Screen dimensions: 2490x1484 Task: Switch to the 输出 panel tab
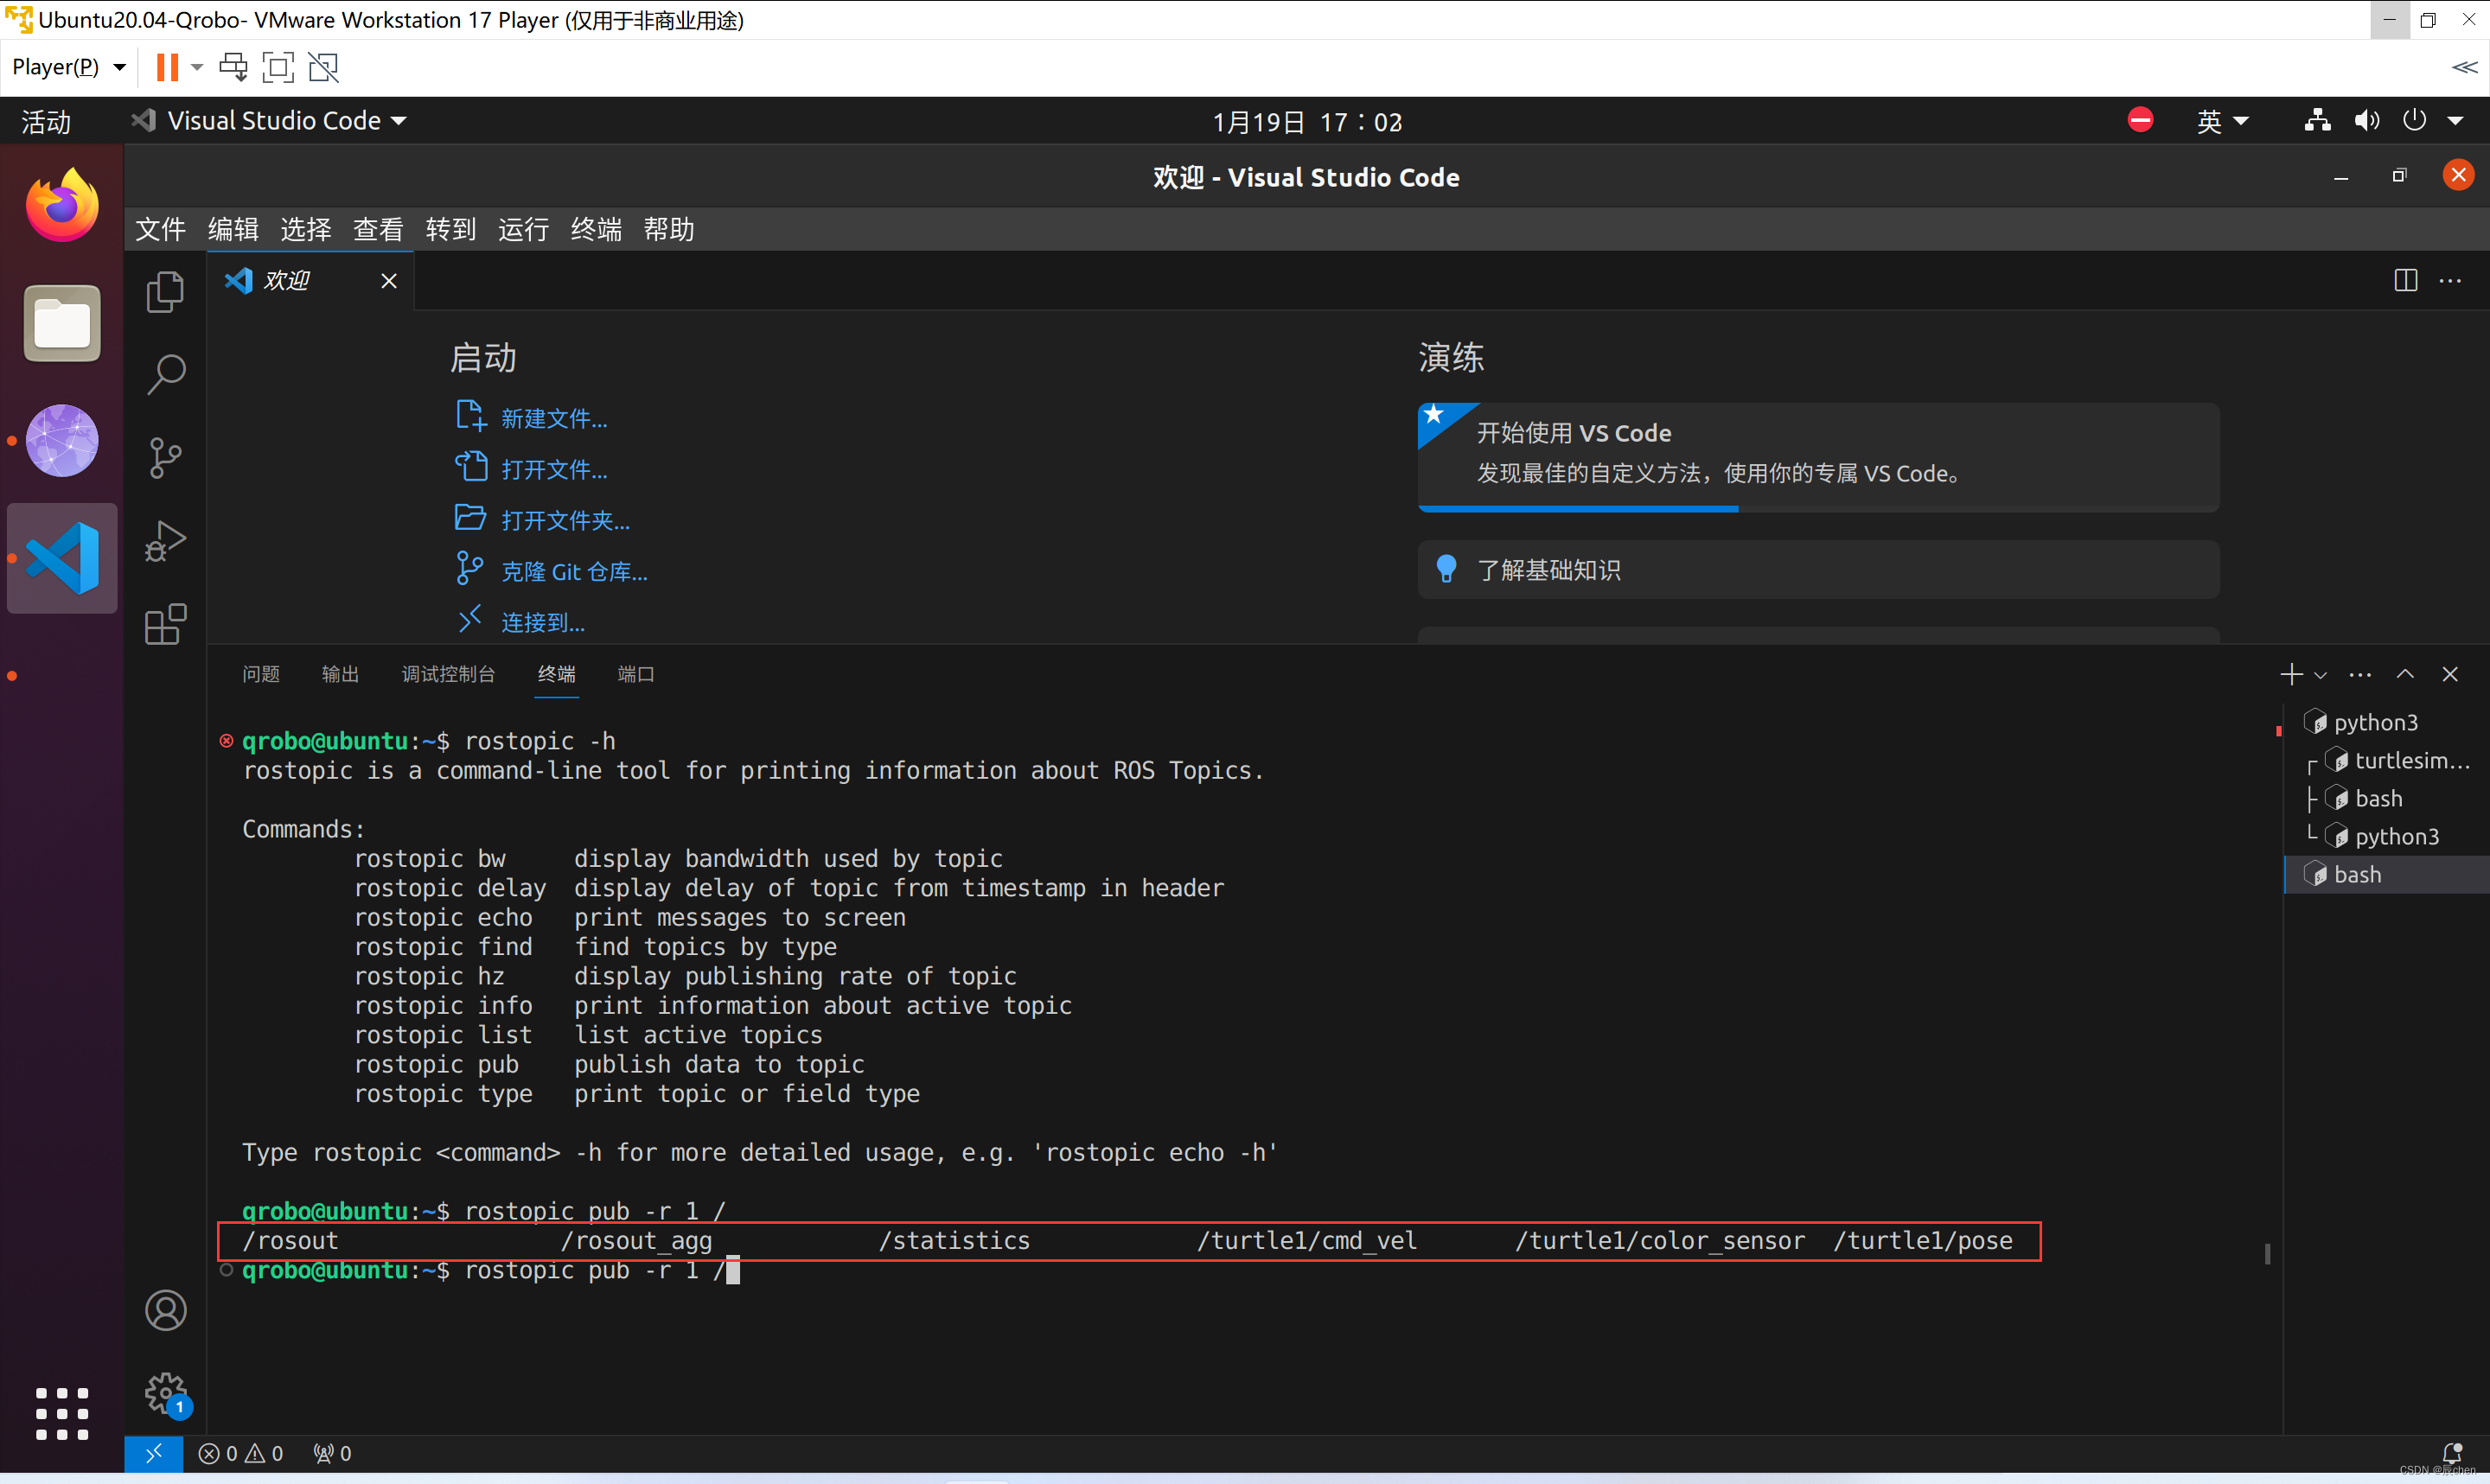(x=341, y=675)
